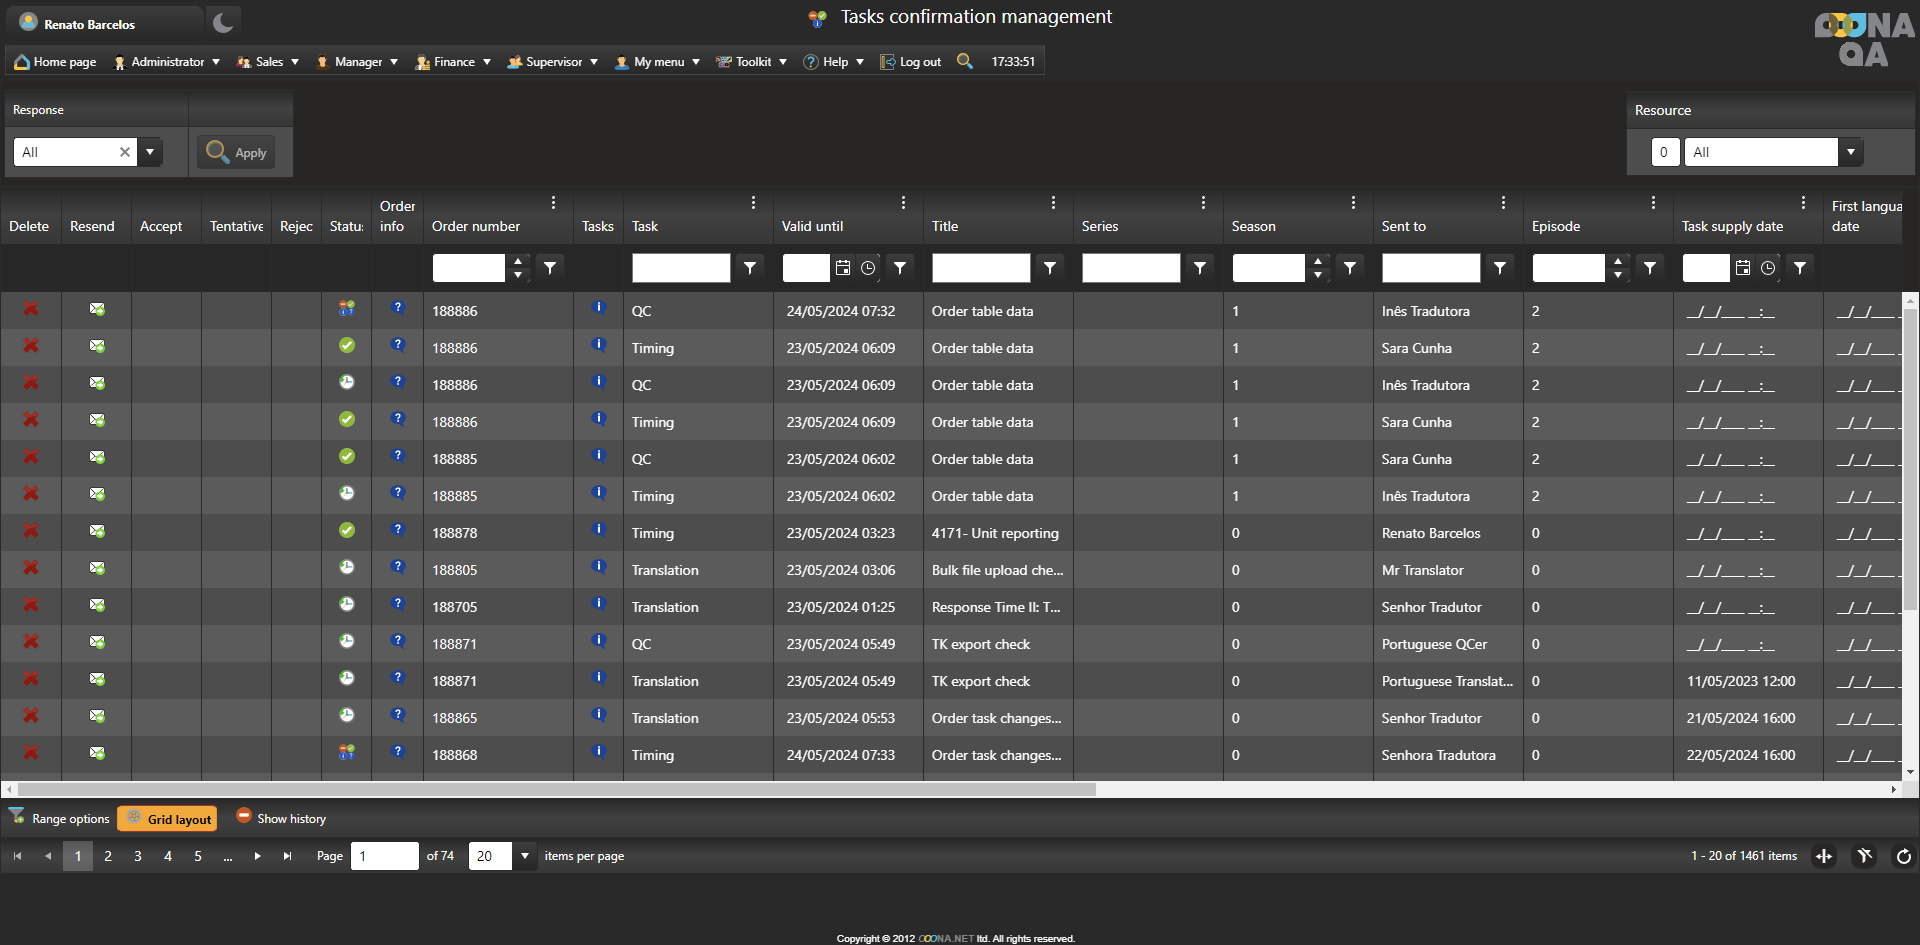Click the magnifier search icon in menu bar
This screenshot has width=1920, height=945.
pos(965,61)
